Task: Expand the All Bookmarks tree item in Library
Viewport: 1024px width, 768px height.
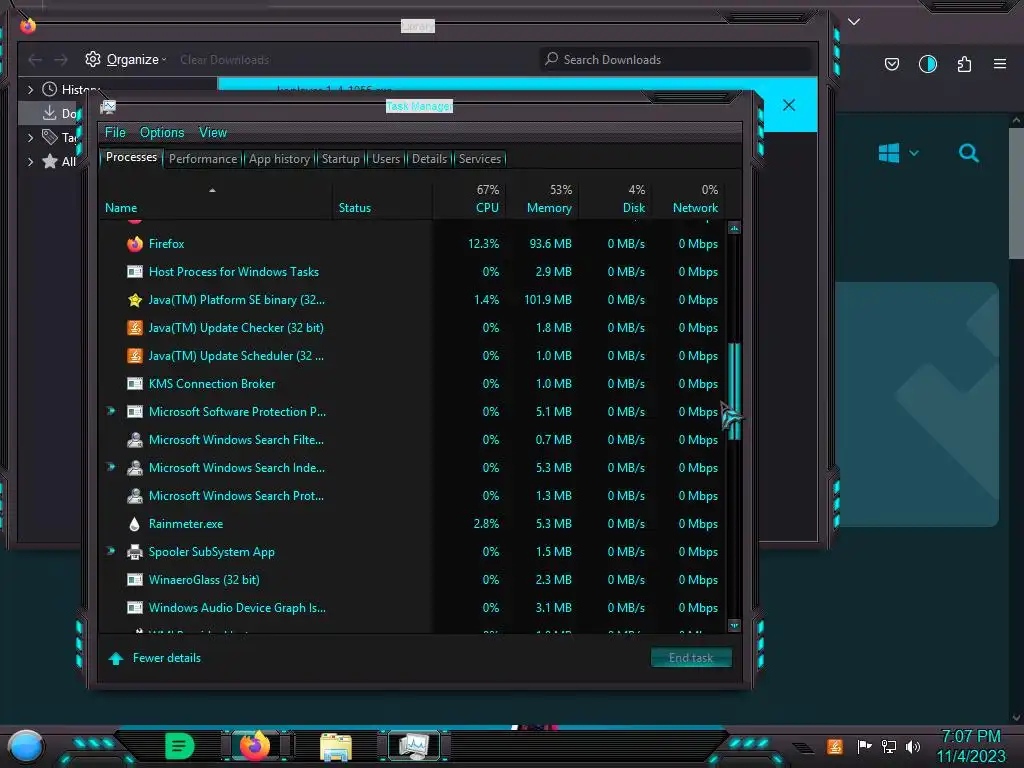Action: click(x=30, y=162)
